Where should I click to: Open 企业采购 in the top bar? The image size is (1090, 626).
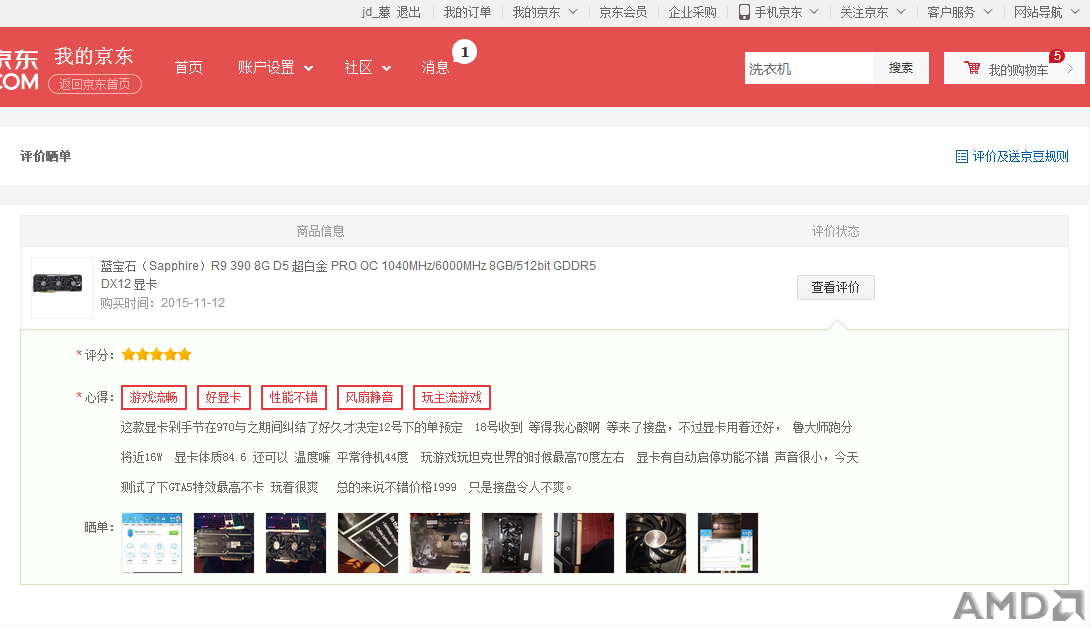tap(692, 12)
